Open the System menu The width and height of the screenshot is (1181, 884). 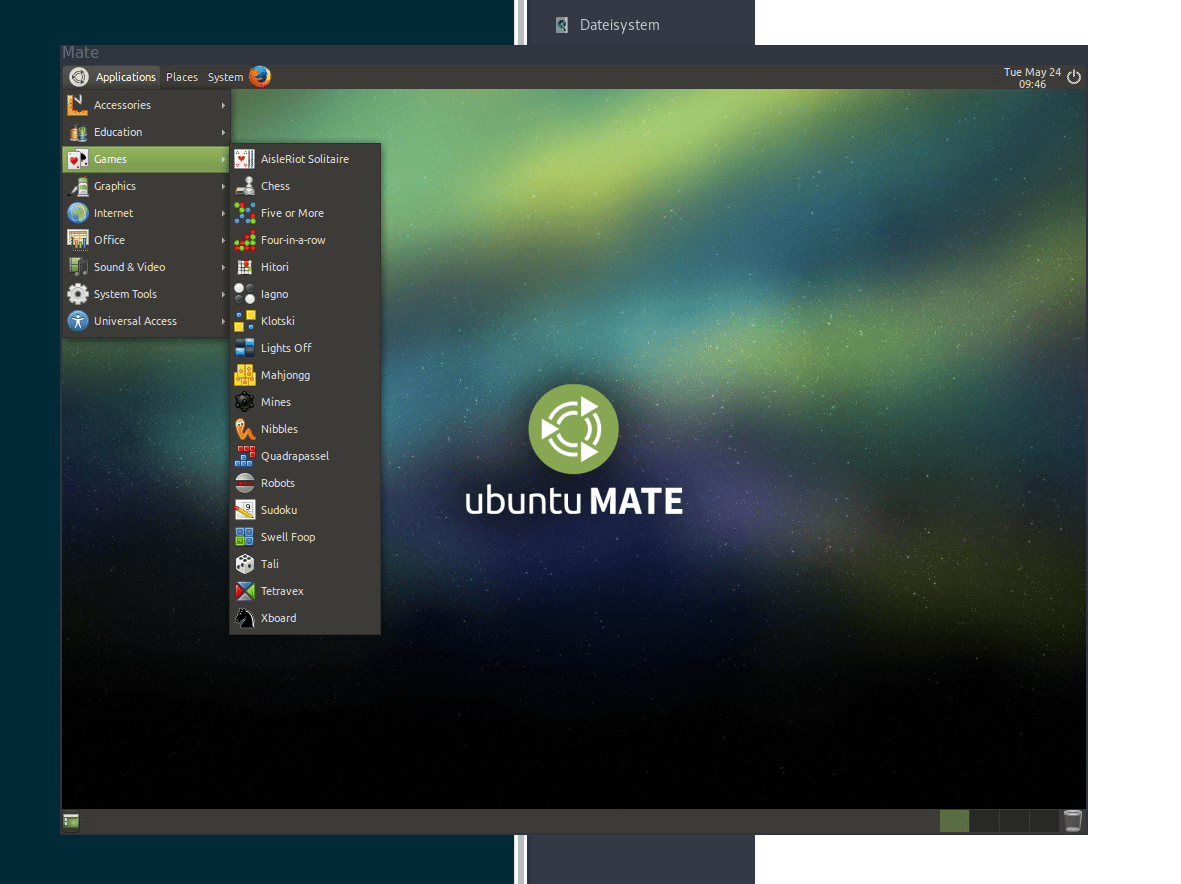224,76
